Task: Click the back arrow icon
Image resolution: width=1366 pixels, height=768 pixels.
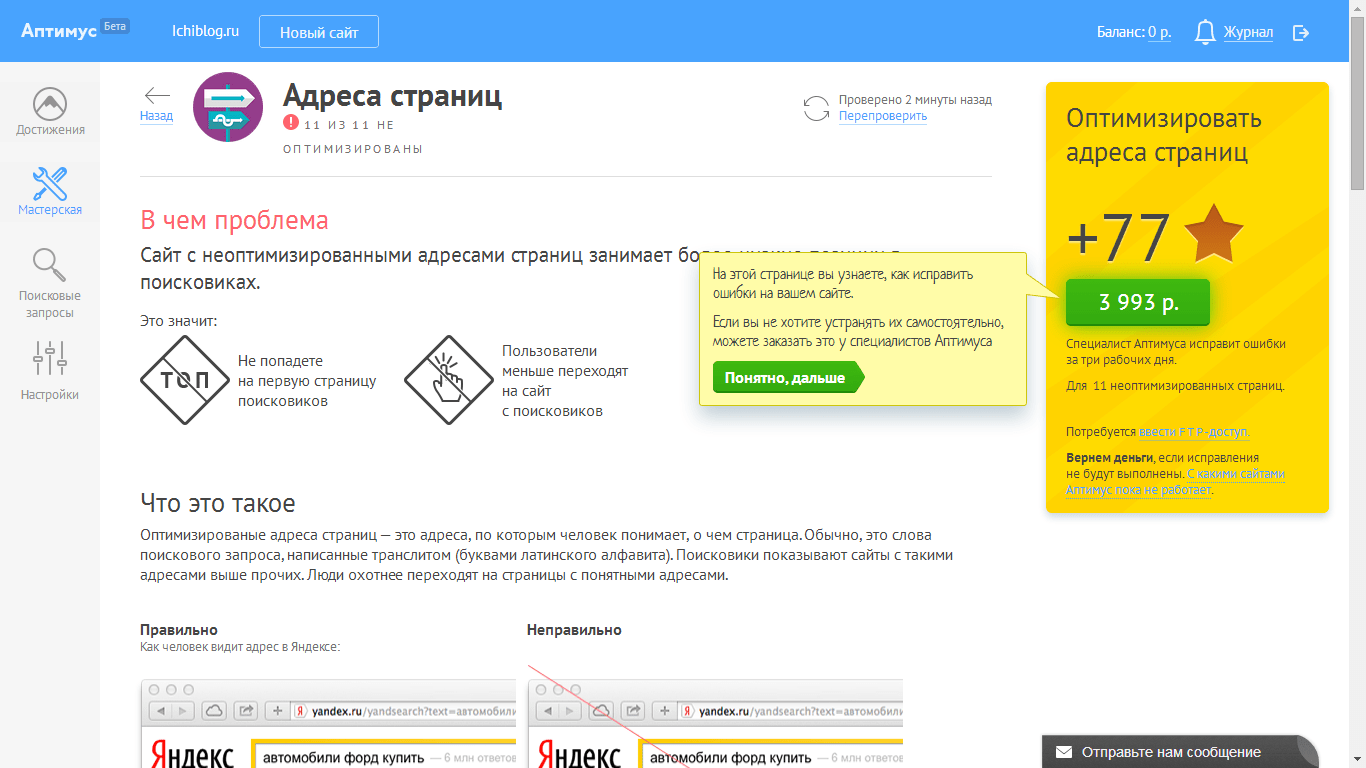Action: pos(157,95)
